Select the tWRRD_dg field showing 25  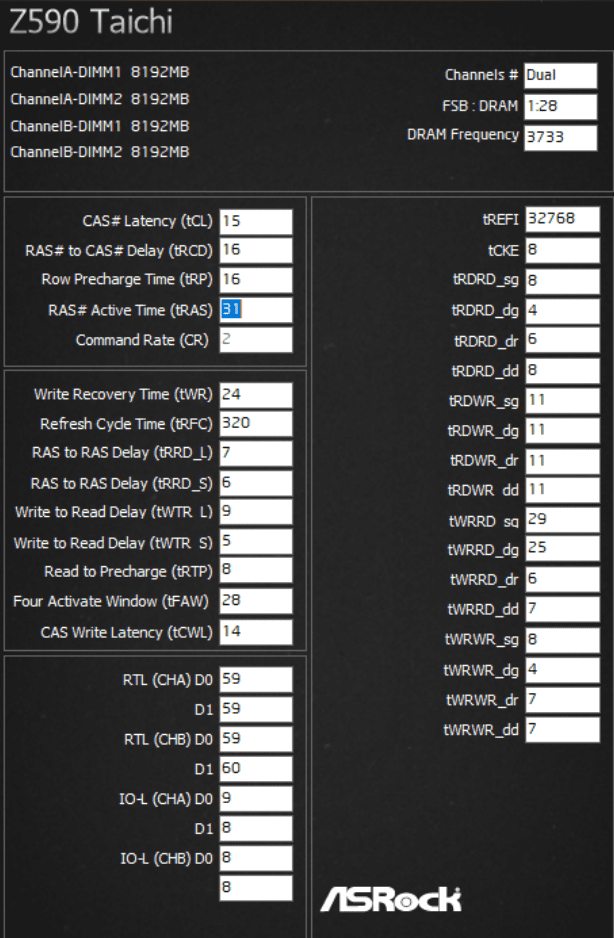tap(563, 549)
